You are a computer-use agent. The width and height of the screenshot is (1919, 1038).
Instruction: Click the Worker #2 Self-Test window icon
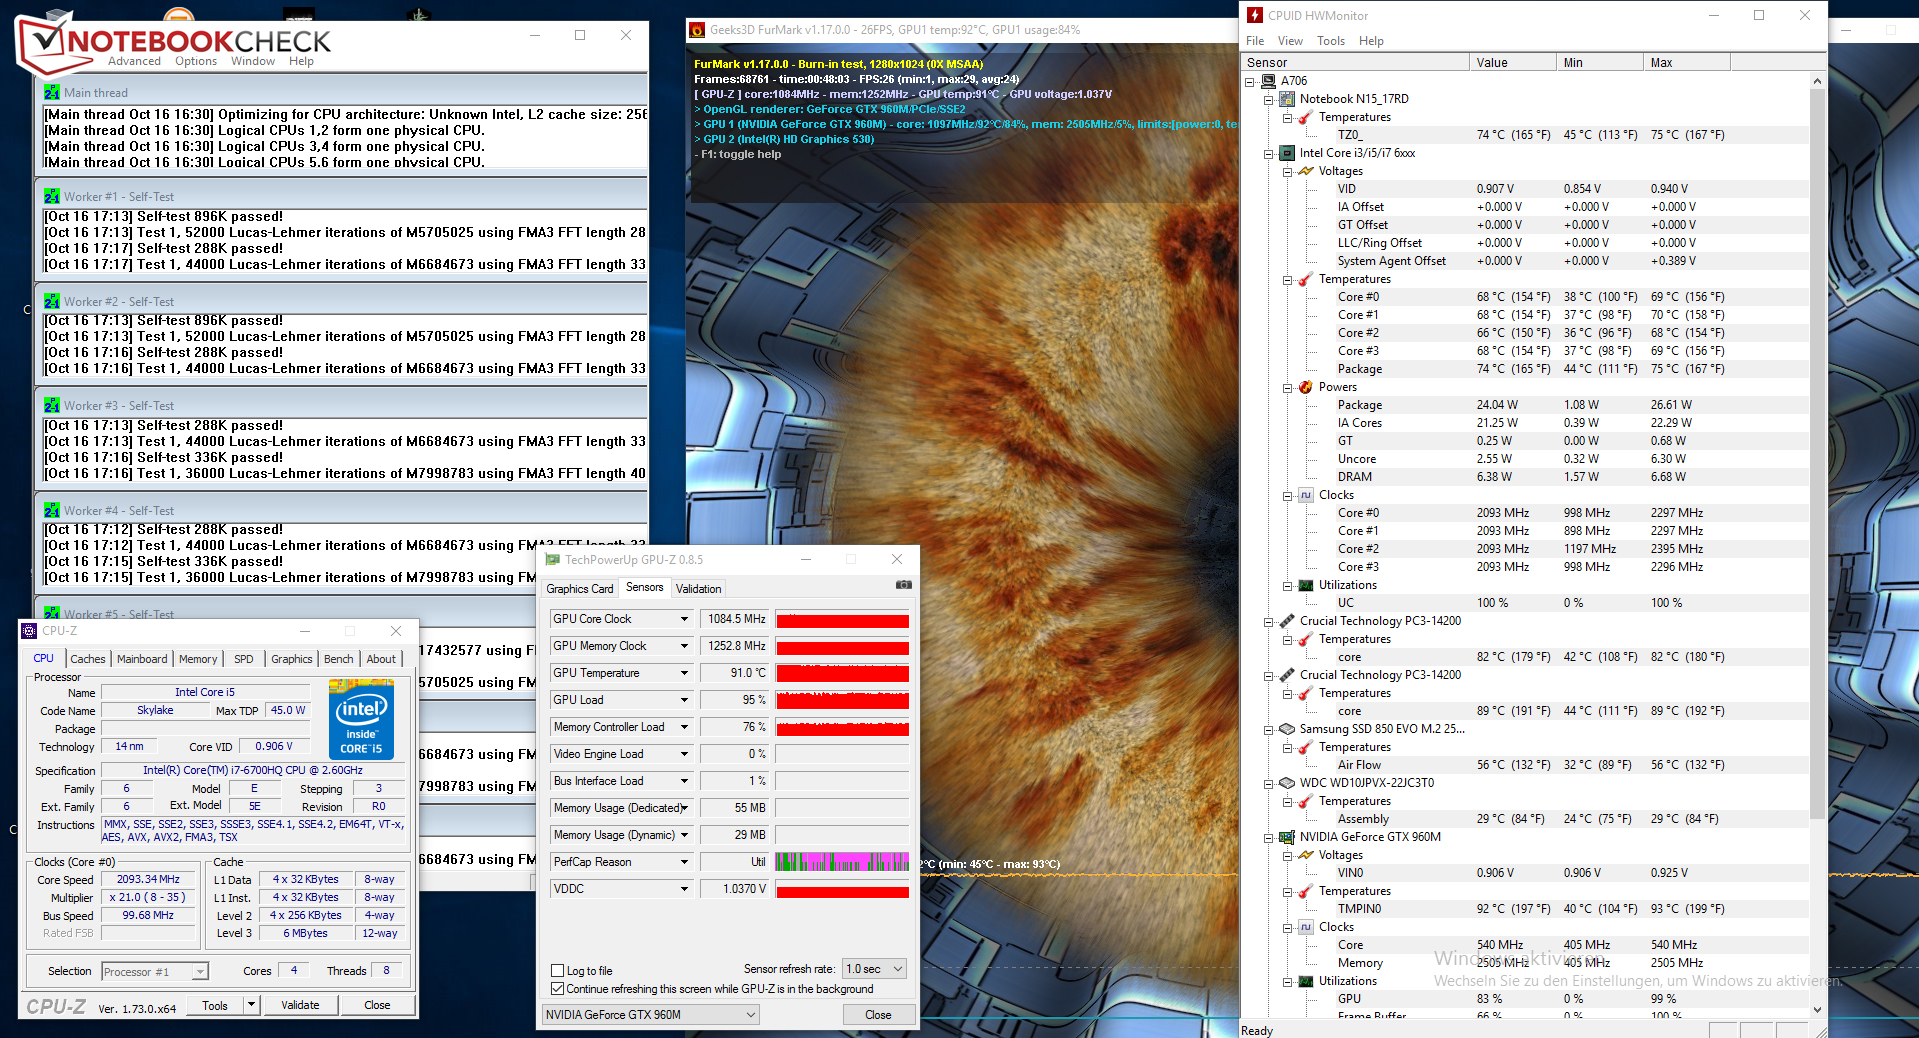[x=52, y=301]
